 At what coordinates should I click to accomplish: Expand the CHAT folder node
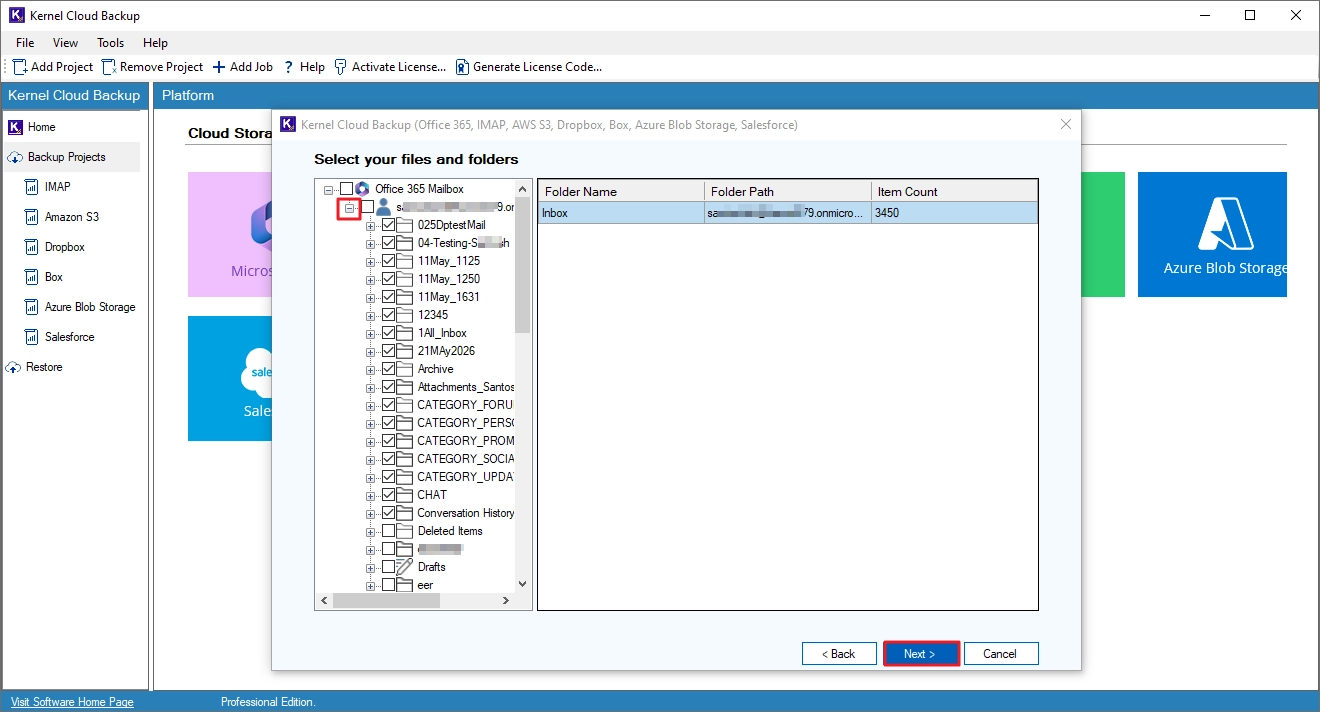(x=370, y=496)
